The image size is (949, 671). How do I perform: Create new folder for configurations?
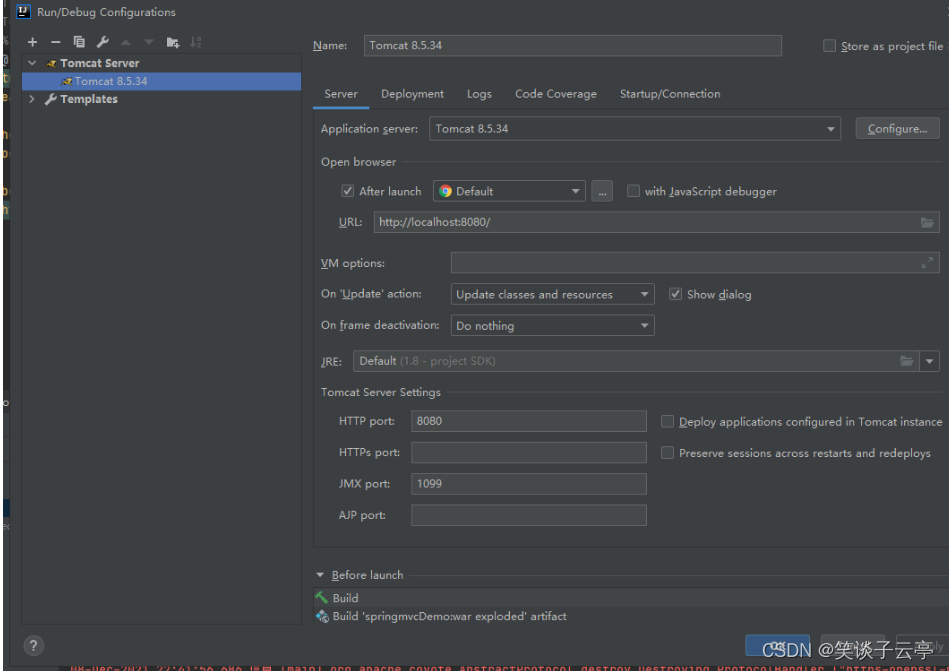pyautogui.click(x=172, y=42)
